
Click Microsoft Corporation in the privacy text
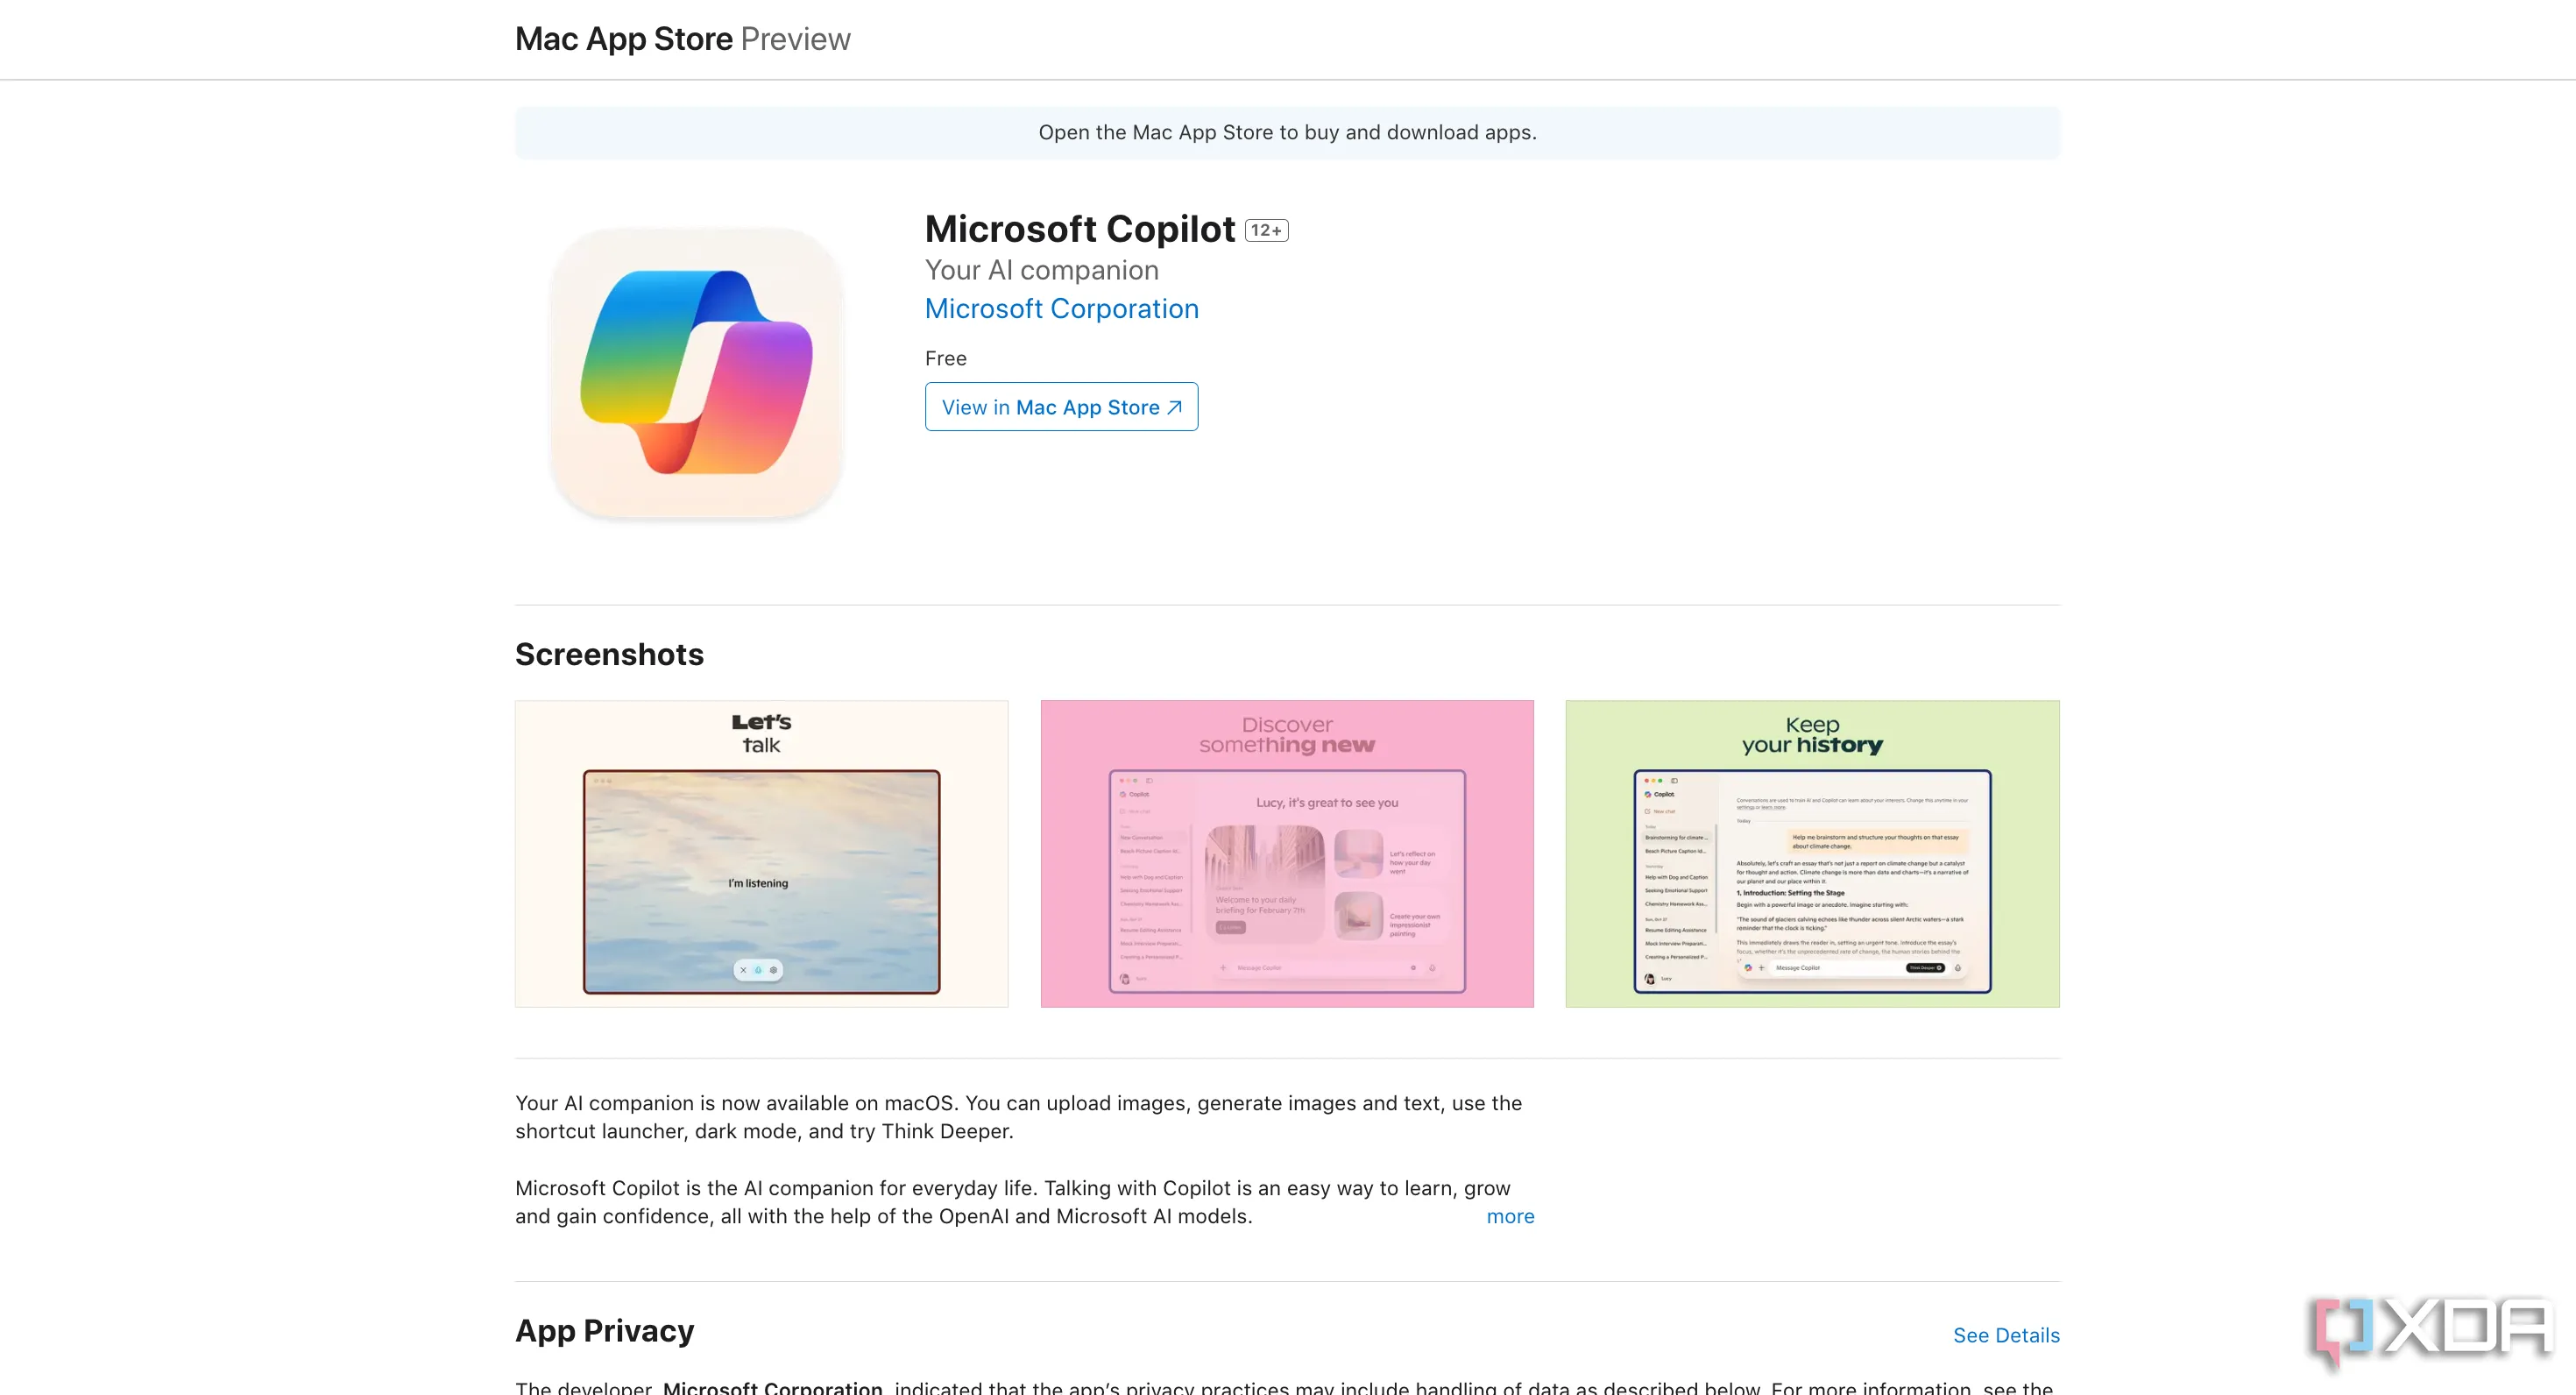pyautogui.click(x=772, y=1387)
